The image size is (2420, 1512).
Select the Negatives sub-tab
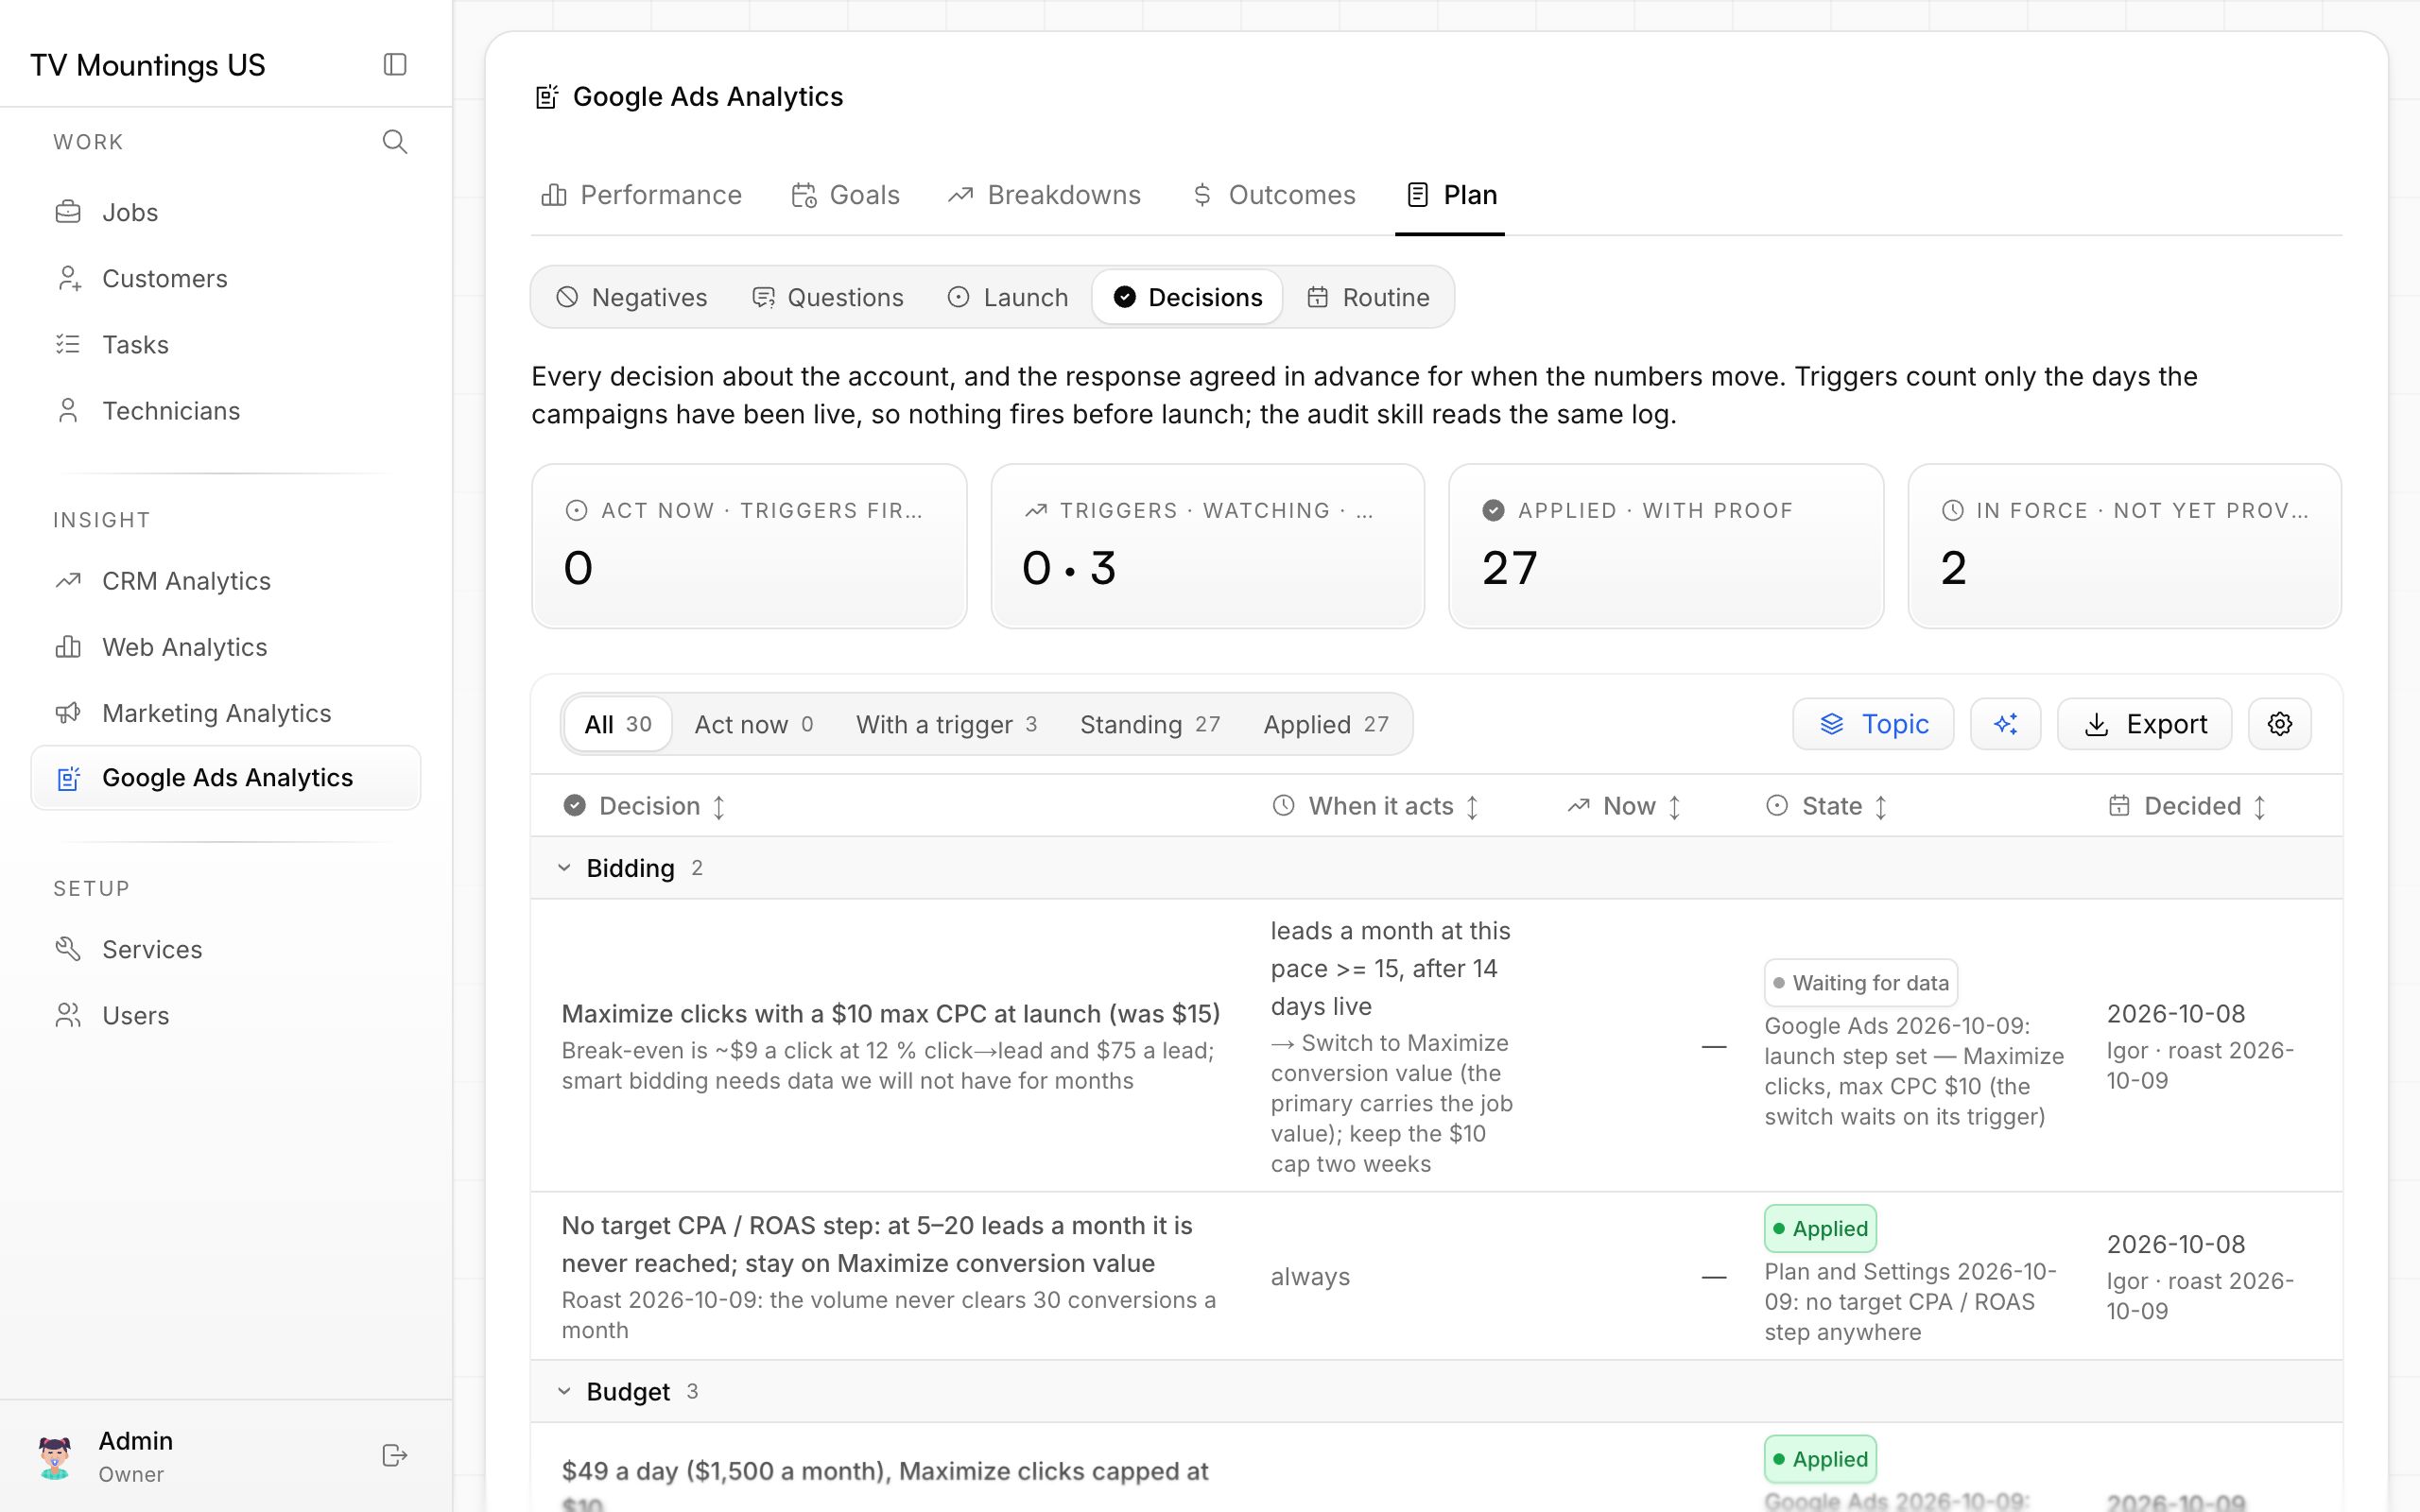pyautogui.click(x=632, y=297)
